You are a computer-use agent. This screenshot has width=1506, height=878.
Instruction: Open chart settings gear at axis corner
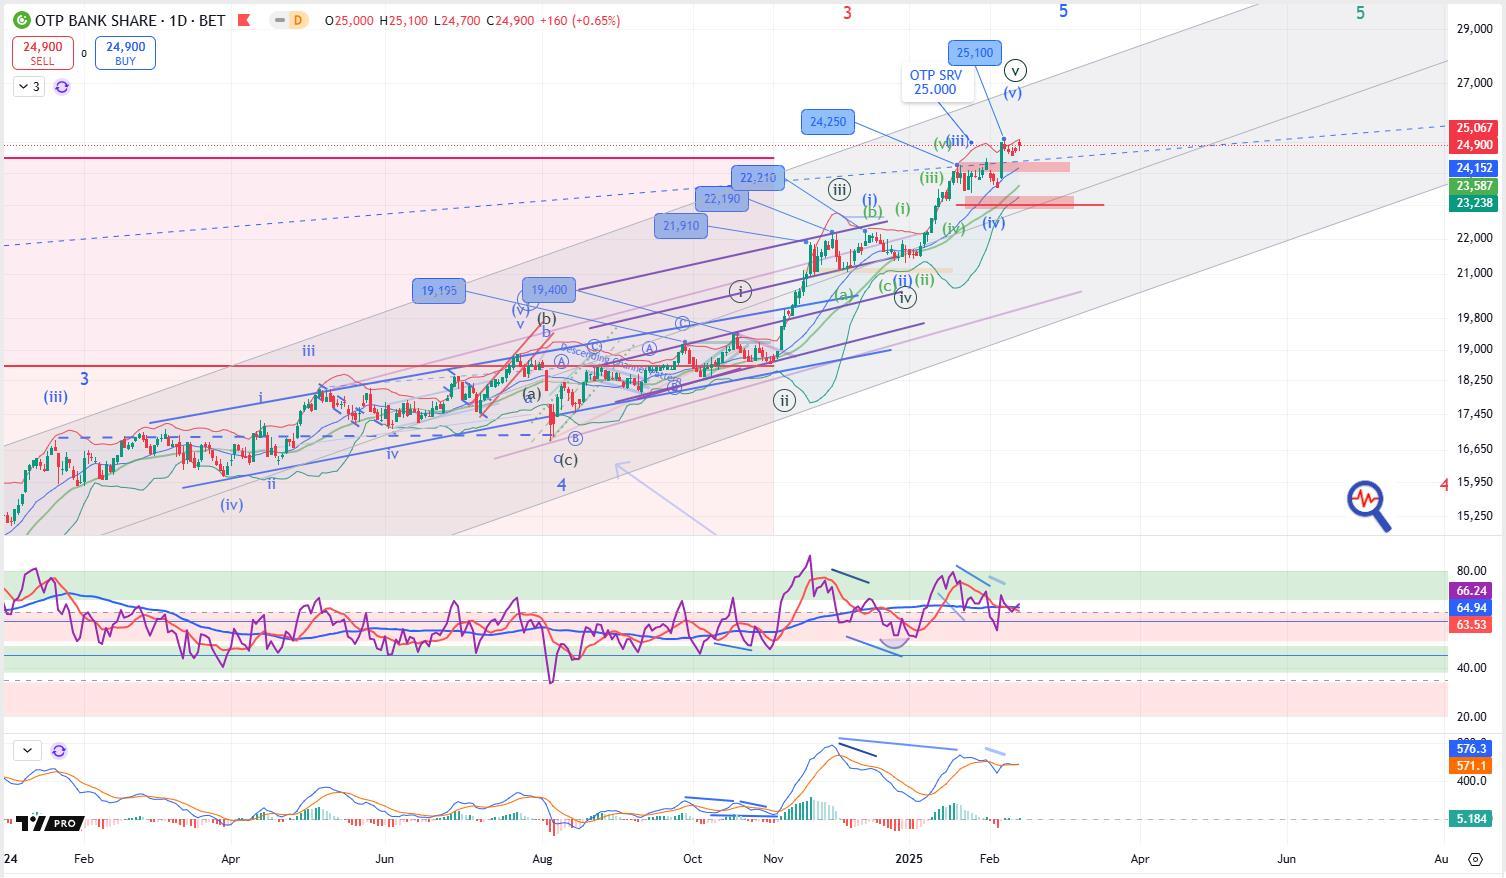1476,859
